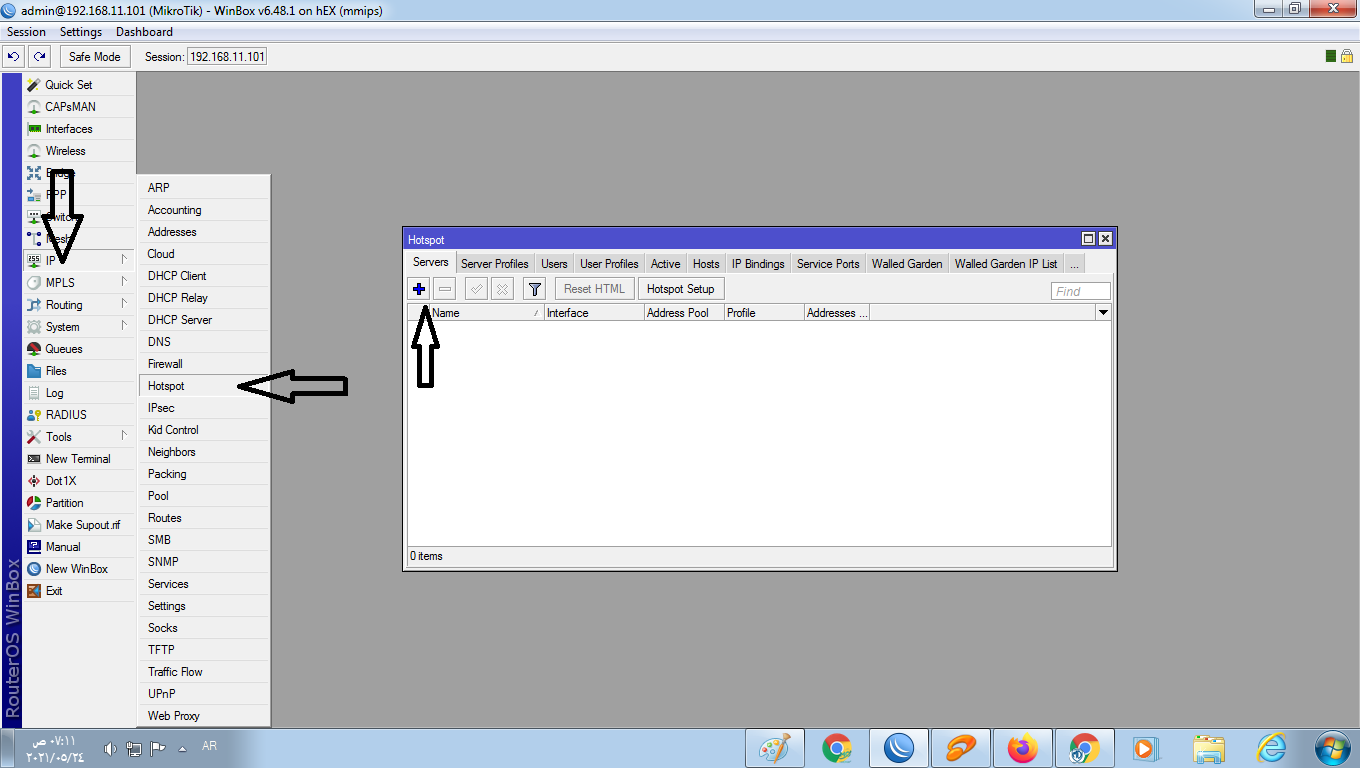Expand the IP submenu arrow

(124, 260)
